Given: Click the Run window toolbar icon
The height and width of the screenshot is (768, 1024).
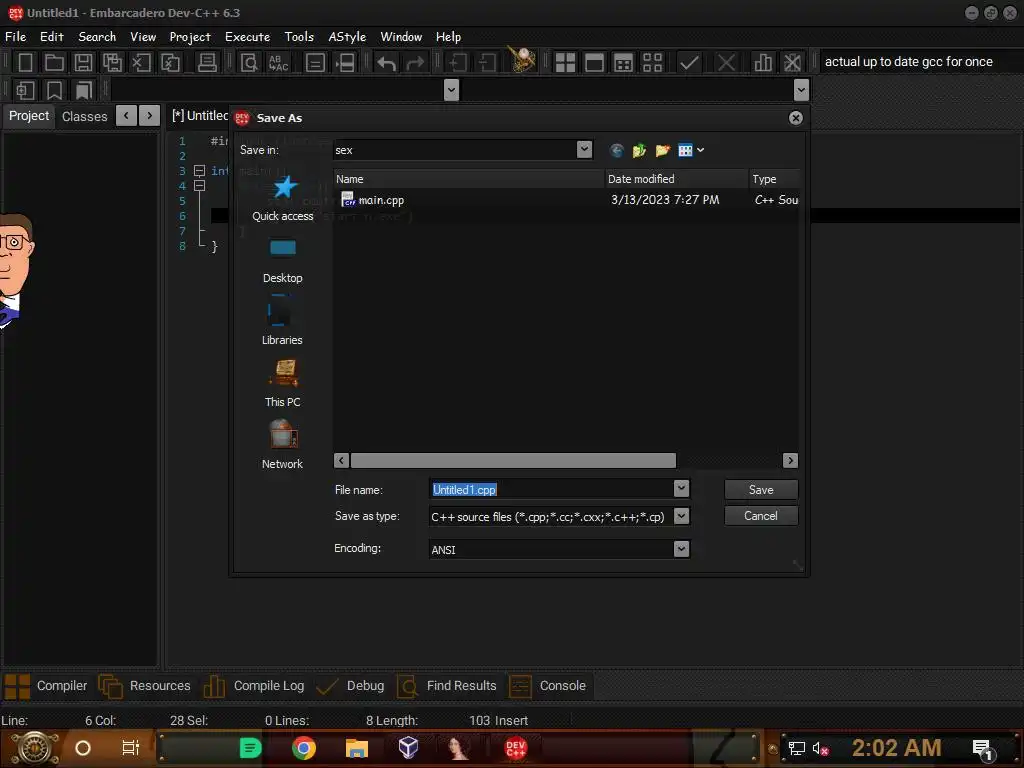Looking at the screenshot, I should pos(594,63).
